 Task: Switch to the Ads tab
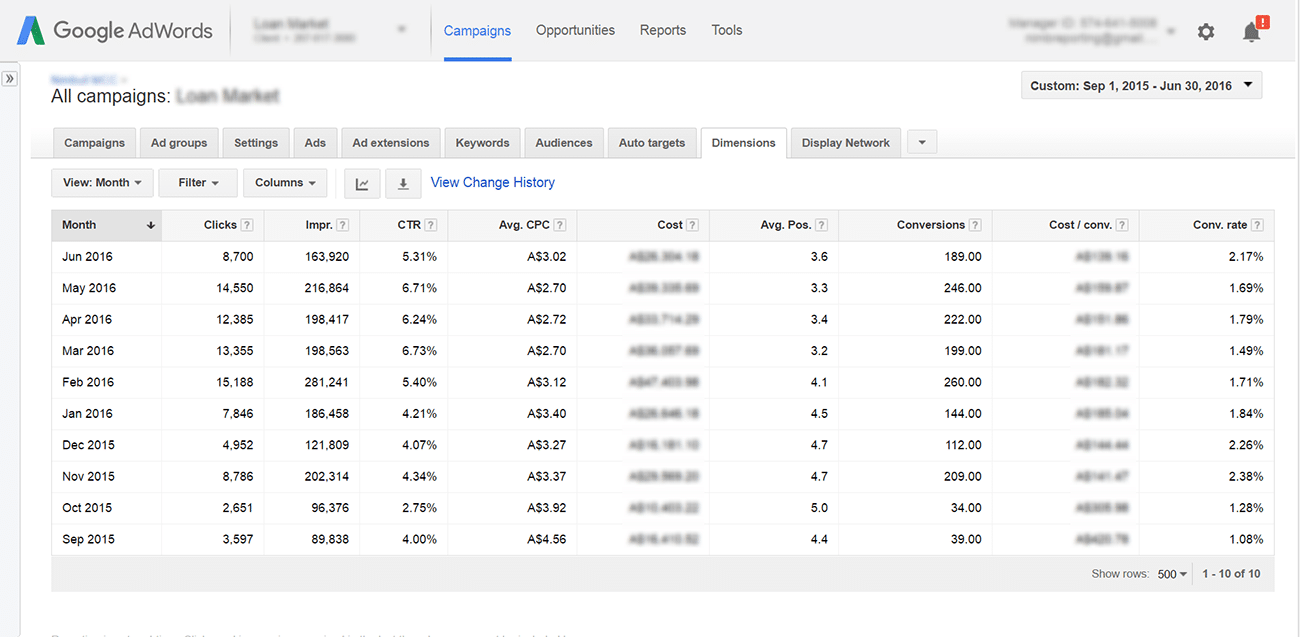coord(315,143)
